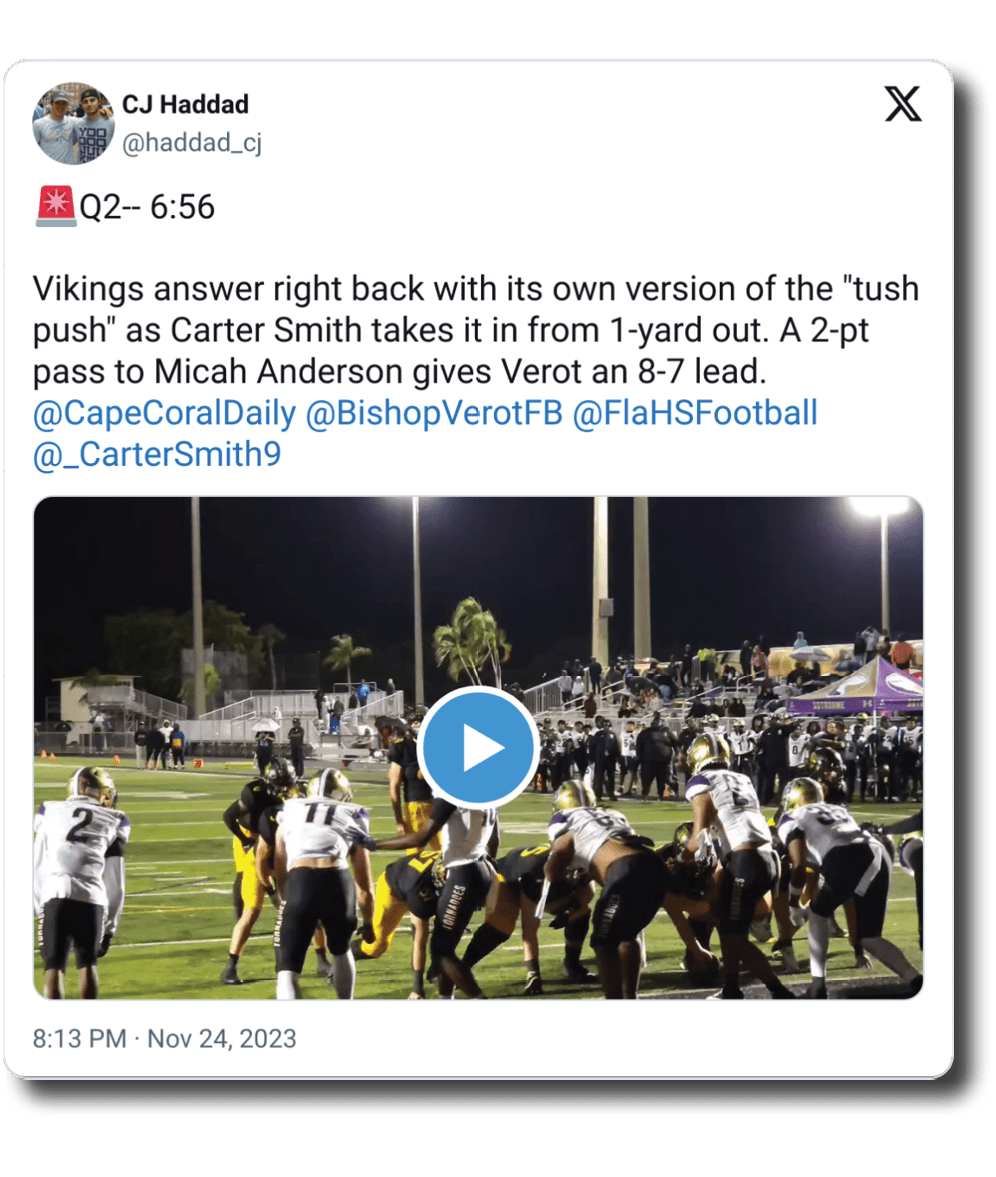Click the red siren emoji
This screenshot has height=1177, width=996.
click(55, 206)
